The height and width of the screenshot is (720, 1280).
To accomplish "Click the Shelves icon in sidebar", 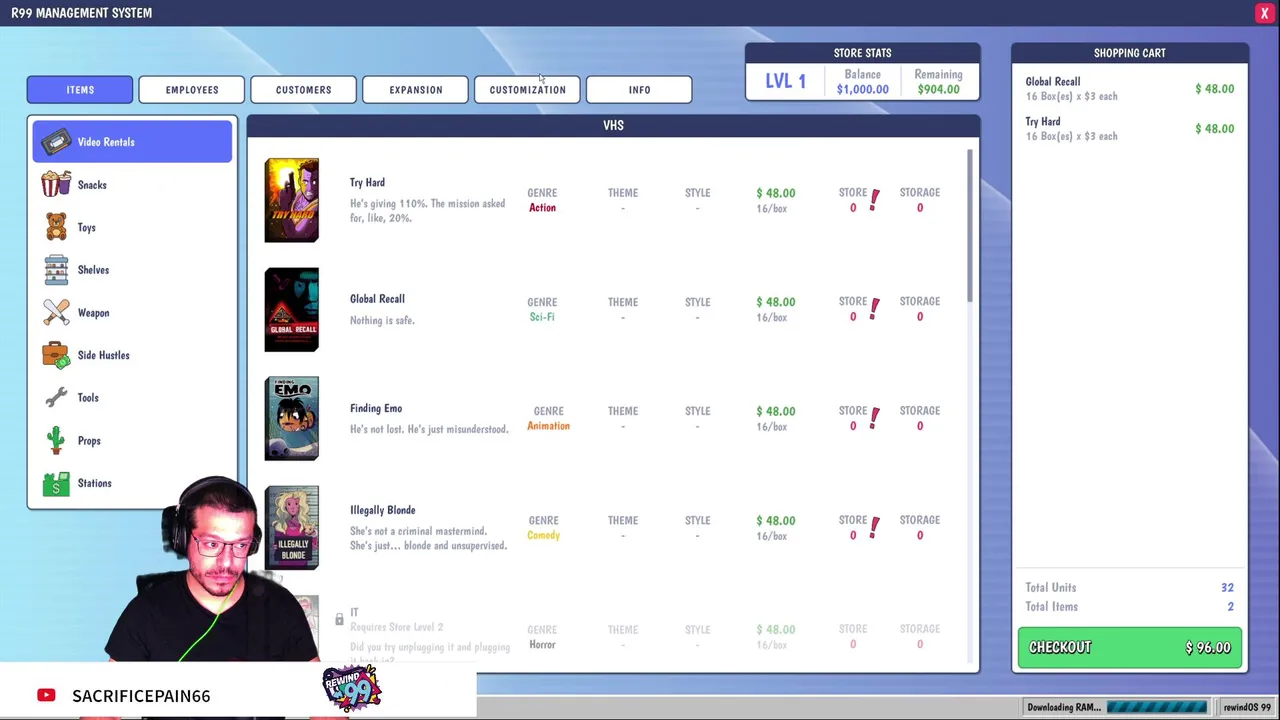I will click(56, 270).
